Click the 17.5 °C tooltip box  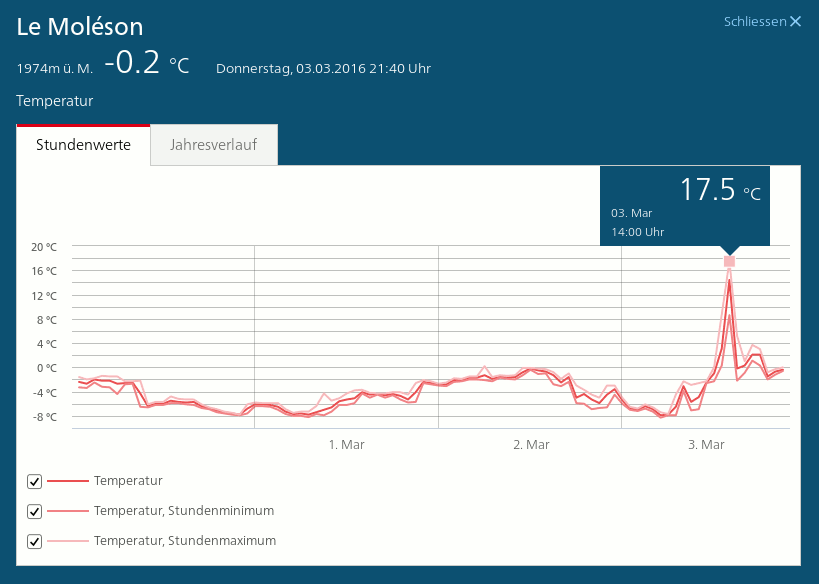point(685,205)
